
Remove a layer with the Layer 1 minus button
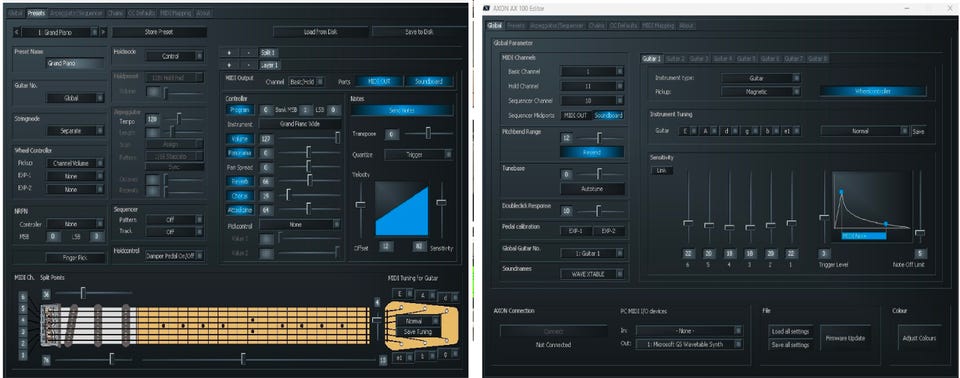click(x=249, y=64)
